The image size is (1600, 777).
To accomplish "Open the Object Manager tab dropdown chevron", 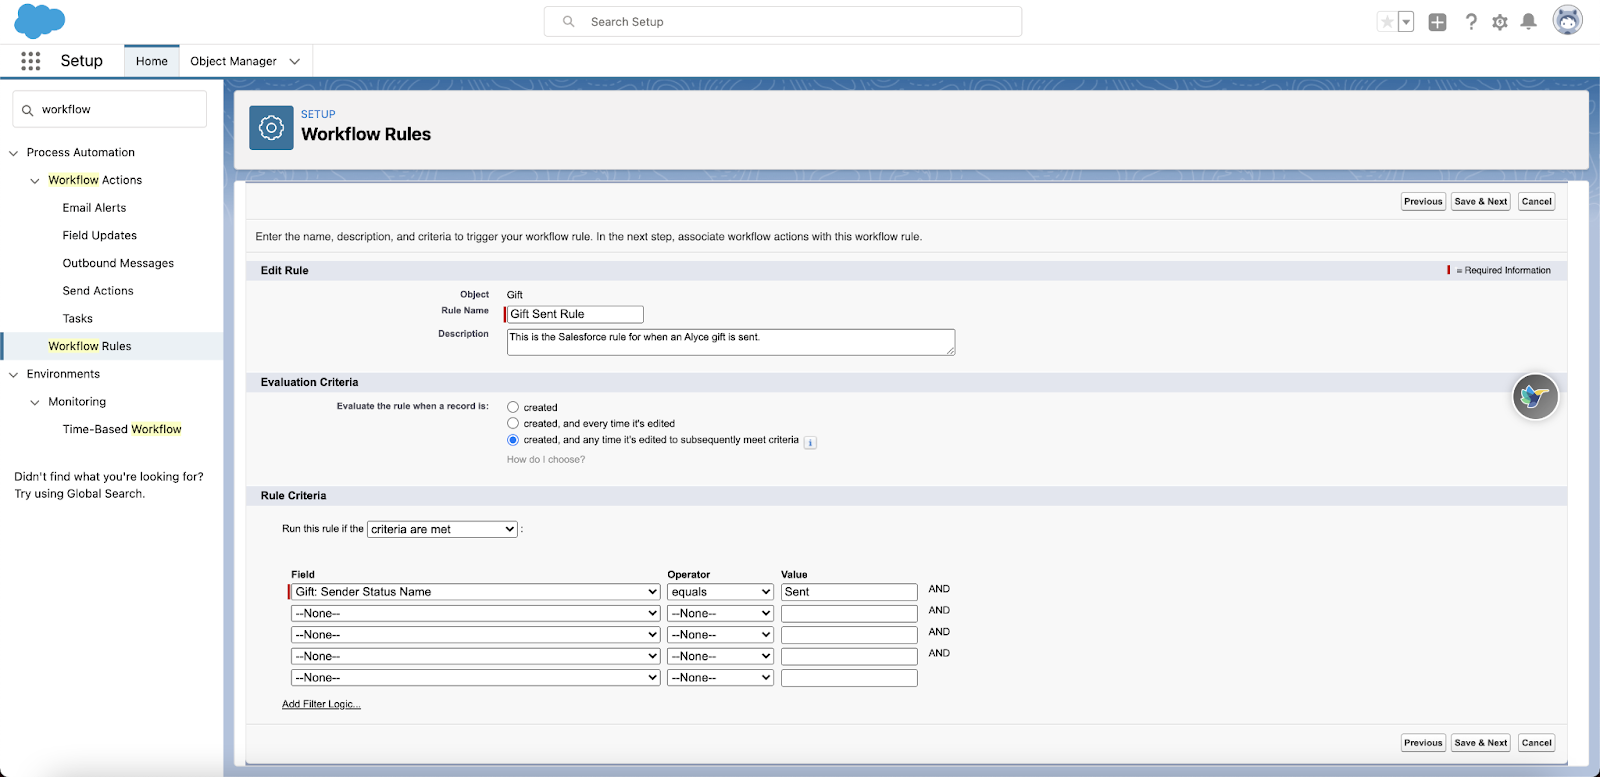I will (295, 61).
